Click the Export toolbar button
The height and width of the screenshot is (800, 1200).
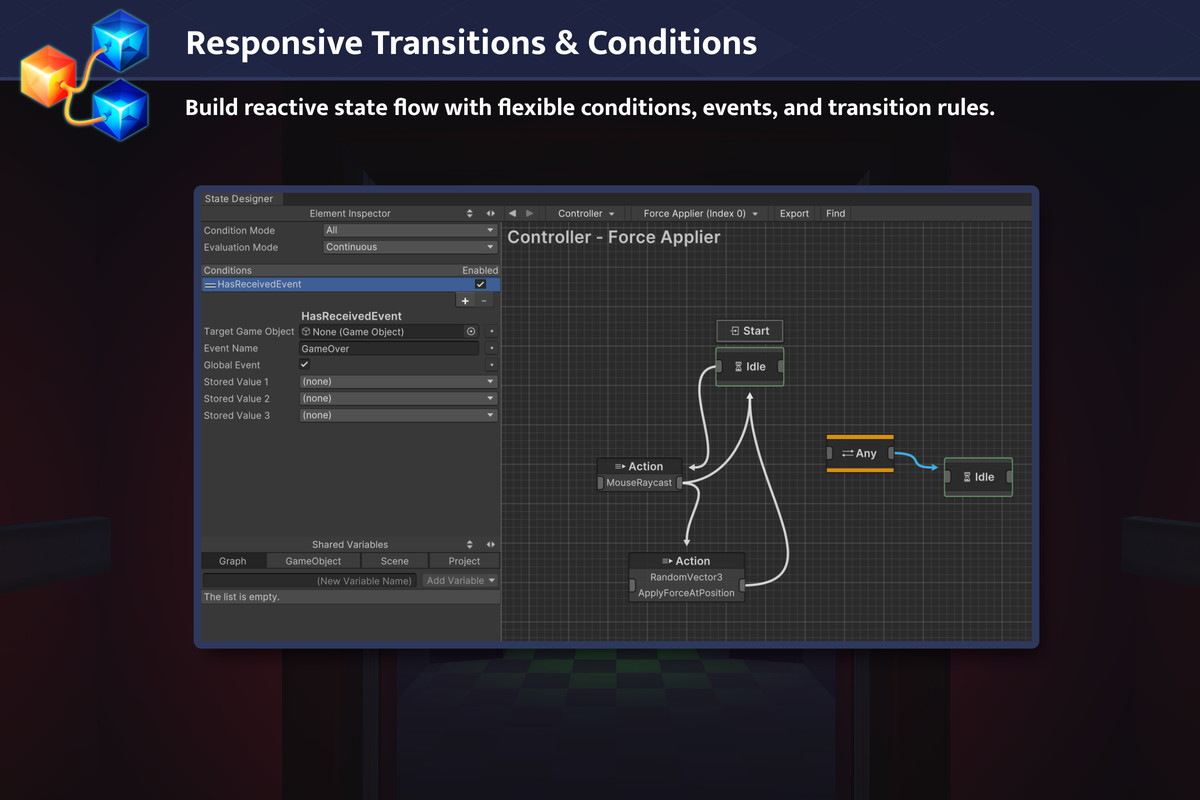(794, 213)
